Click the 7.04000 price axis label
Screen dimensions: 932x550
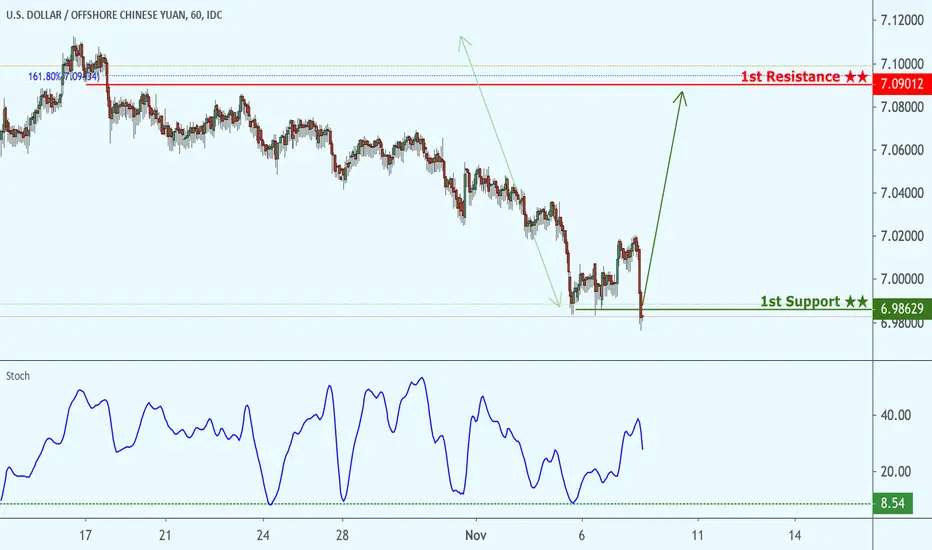[902, 193]
